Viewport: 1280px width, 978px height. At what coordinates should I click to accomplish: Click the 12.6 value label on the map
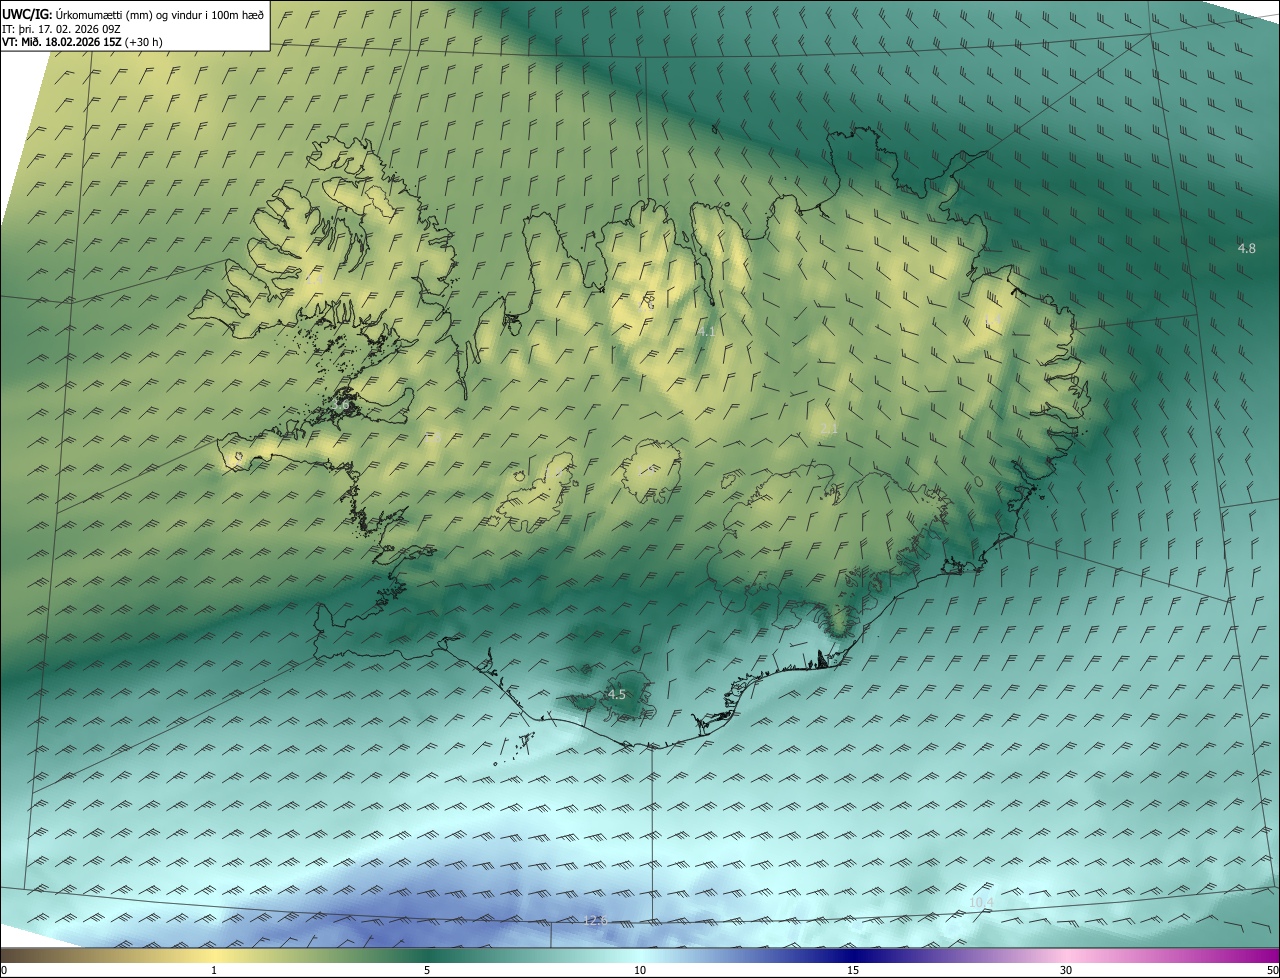[595, 920]
